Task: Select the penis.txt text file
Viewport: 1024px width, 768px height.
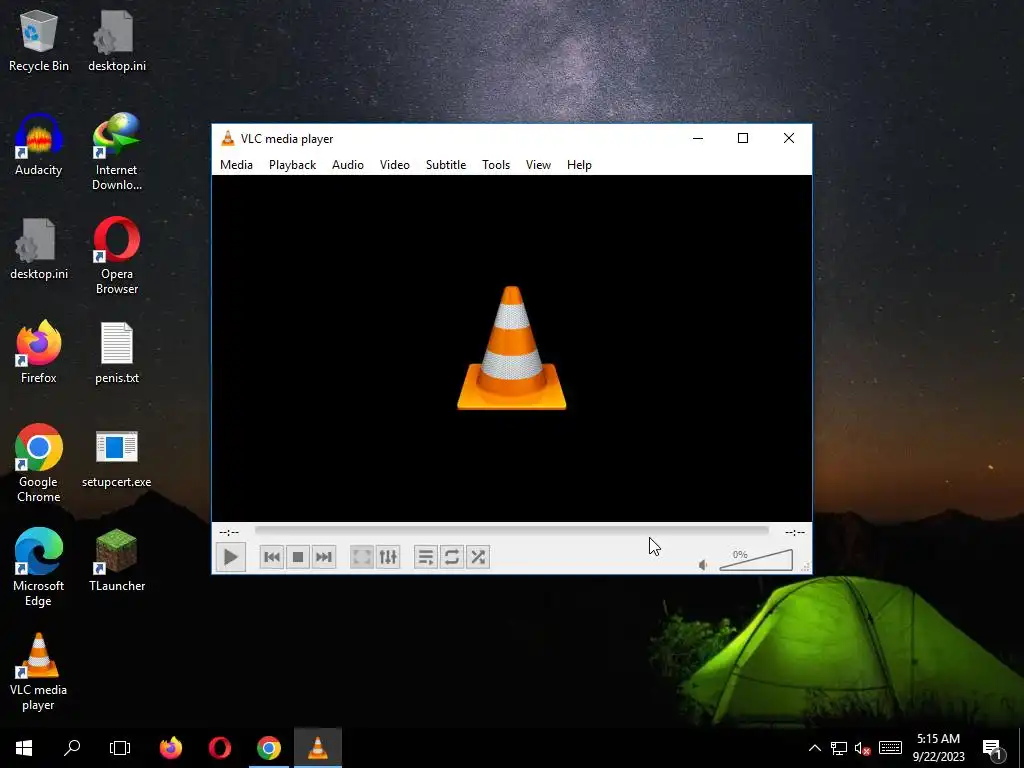Action: 117,353
